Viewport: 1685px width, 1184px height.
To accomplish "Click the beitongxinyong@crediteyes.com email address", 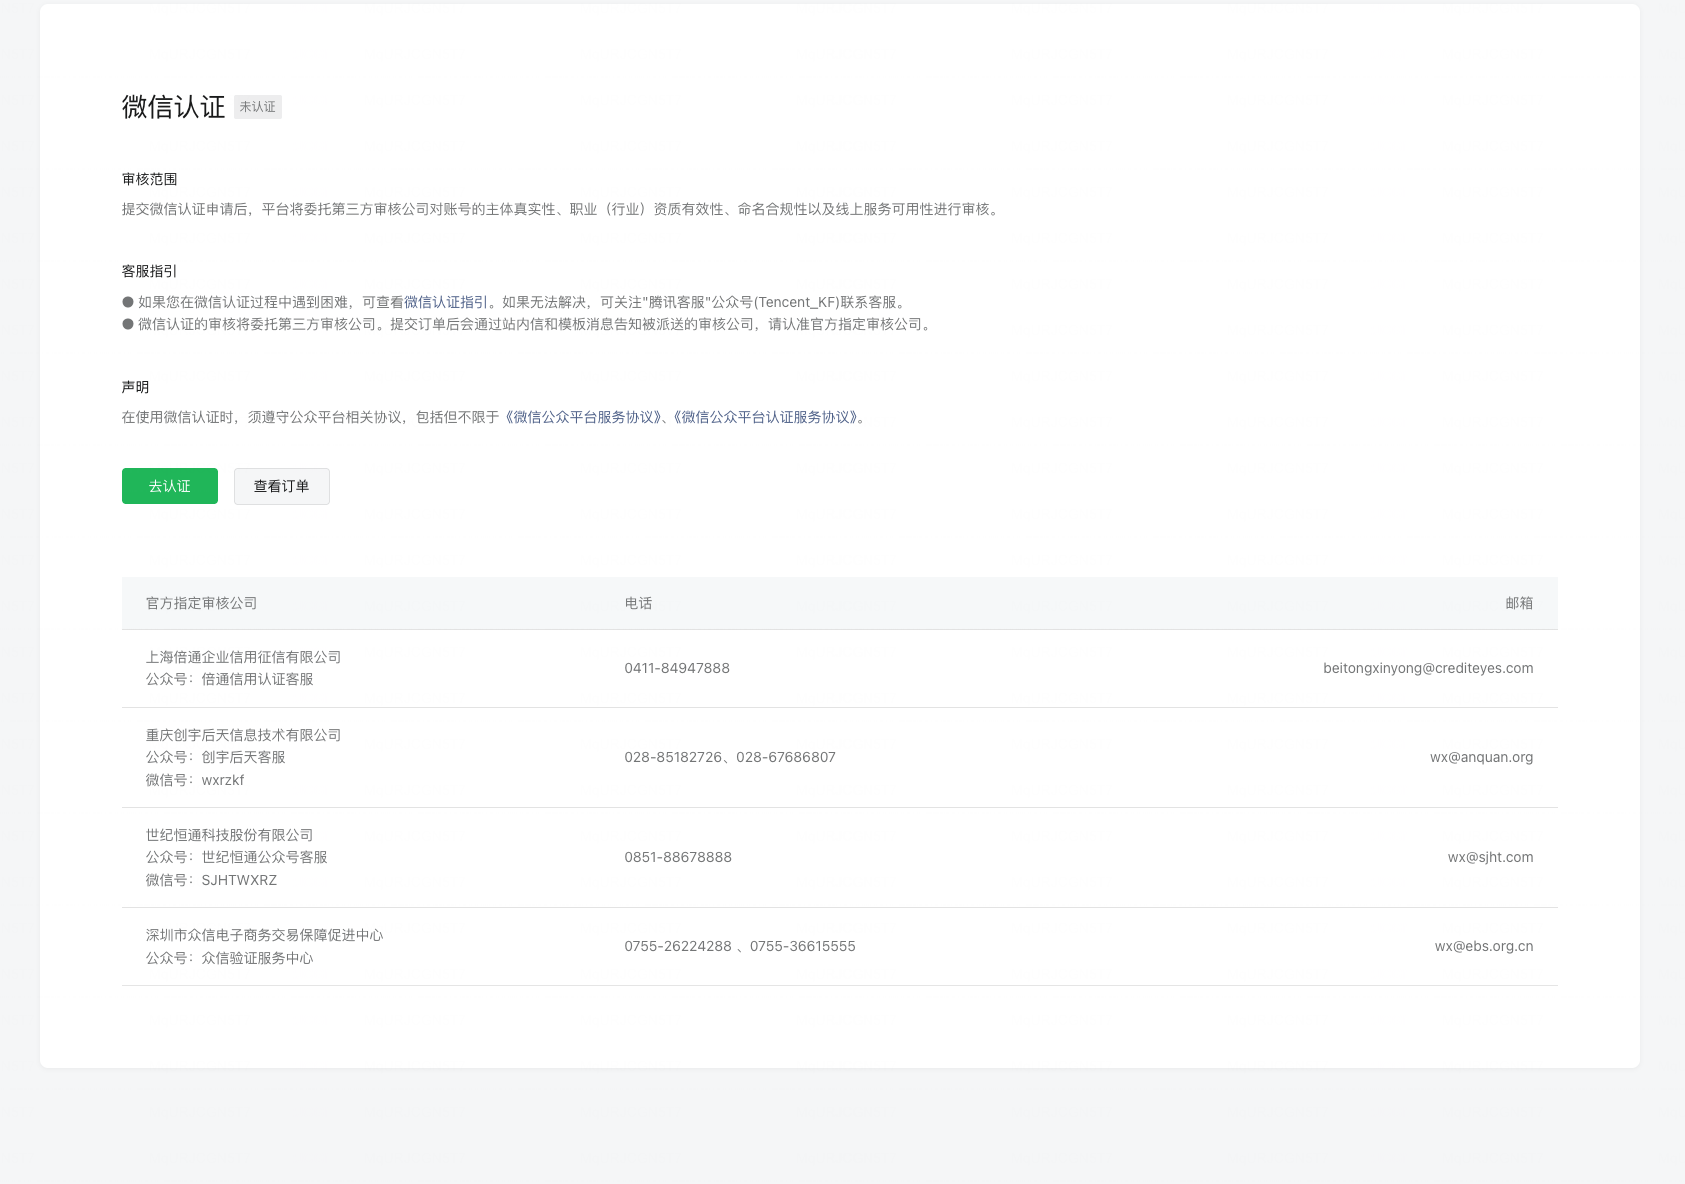I will [x=1427, y=668].
